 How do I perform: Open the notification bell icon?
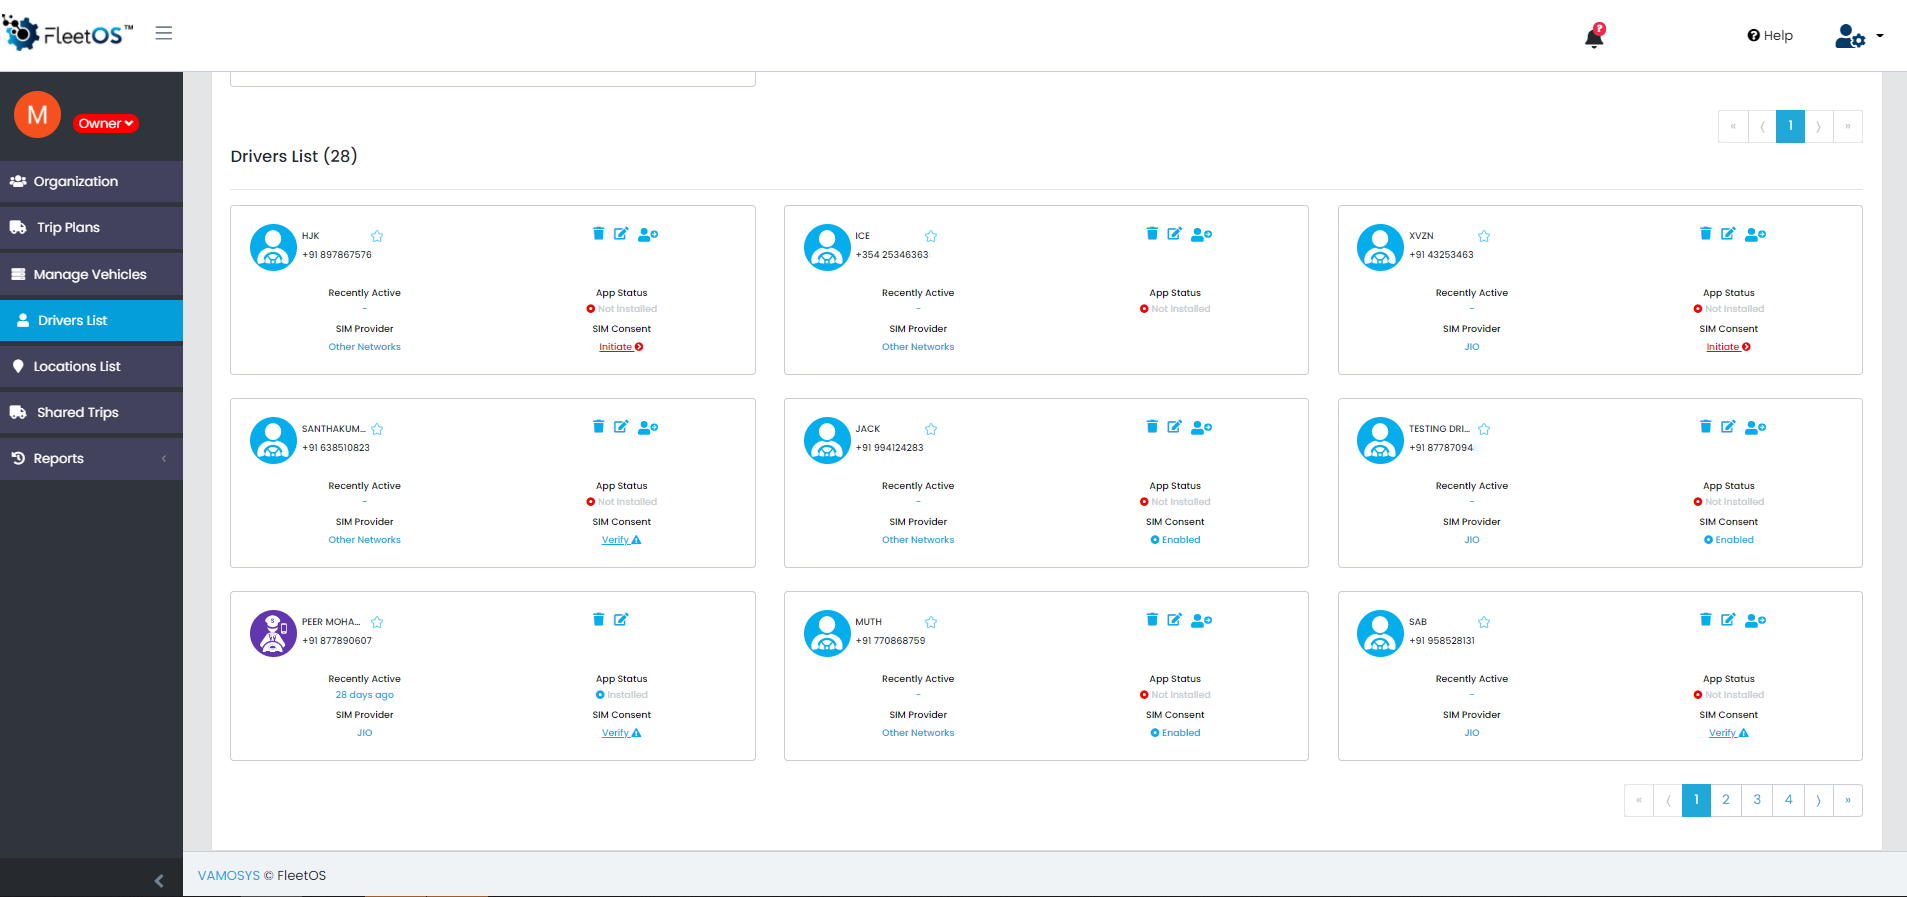pyautogui.click(x=1594, y=36)
